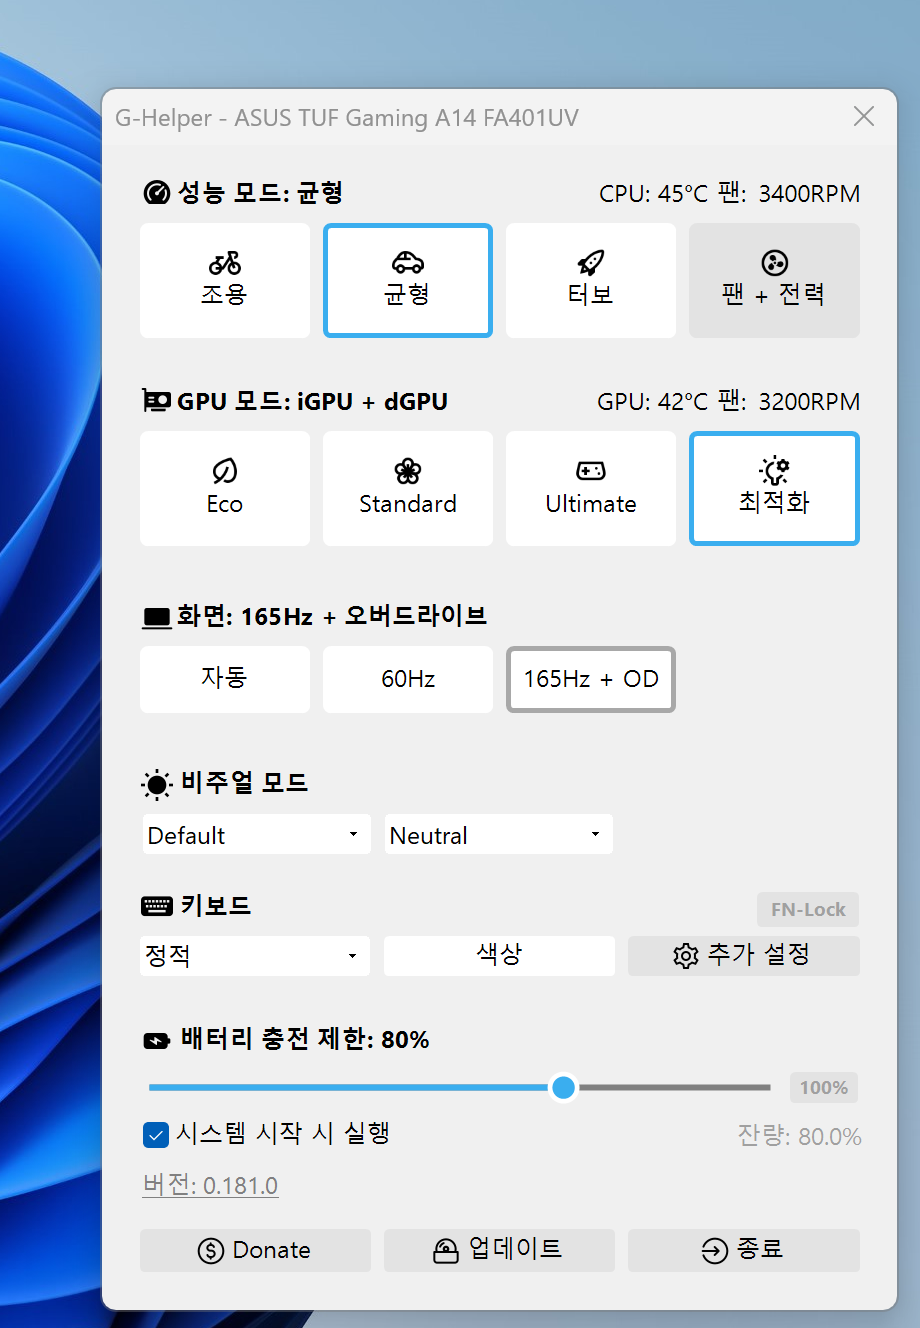Select Eco GPU mode
Viewport: 920px width, 1328px height.
225,488
